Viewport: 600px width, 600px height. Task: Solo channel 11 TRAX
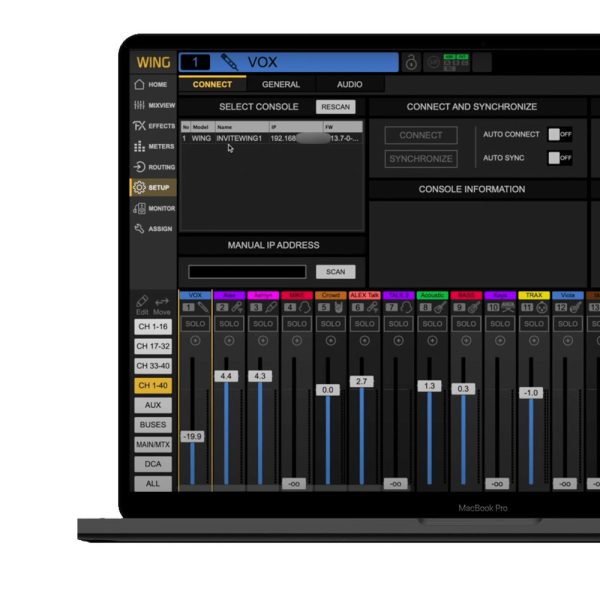[x=534, y=324]
